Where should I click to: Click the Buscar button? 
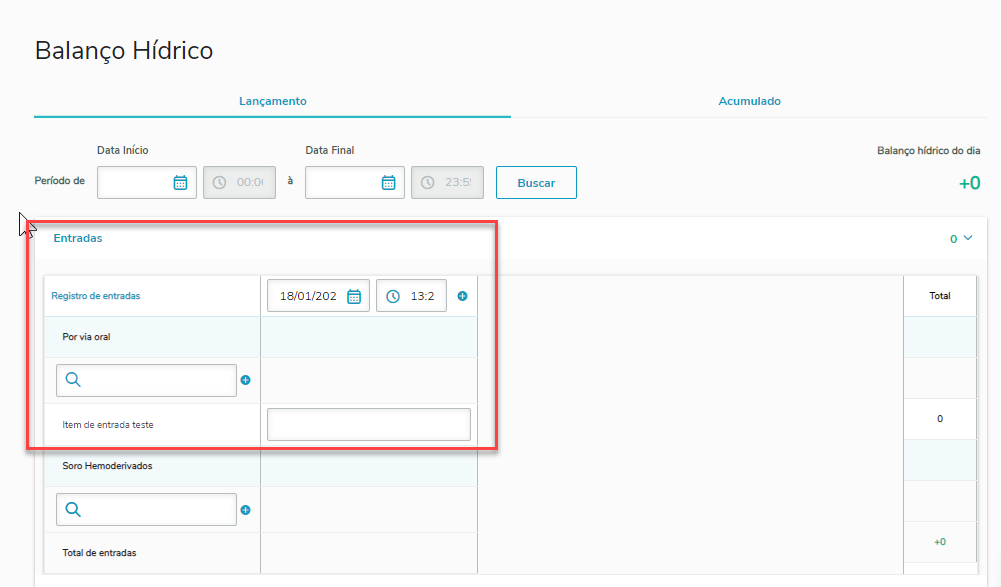(536, 183)
